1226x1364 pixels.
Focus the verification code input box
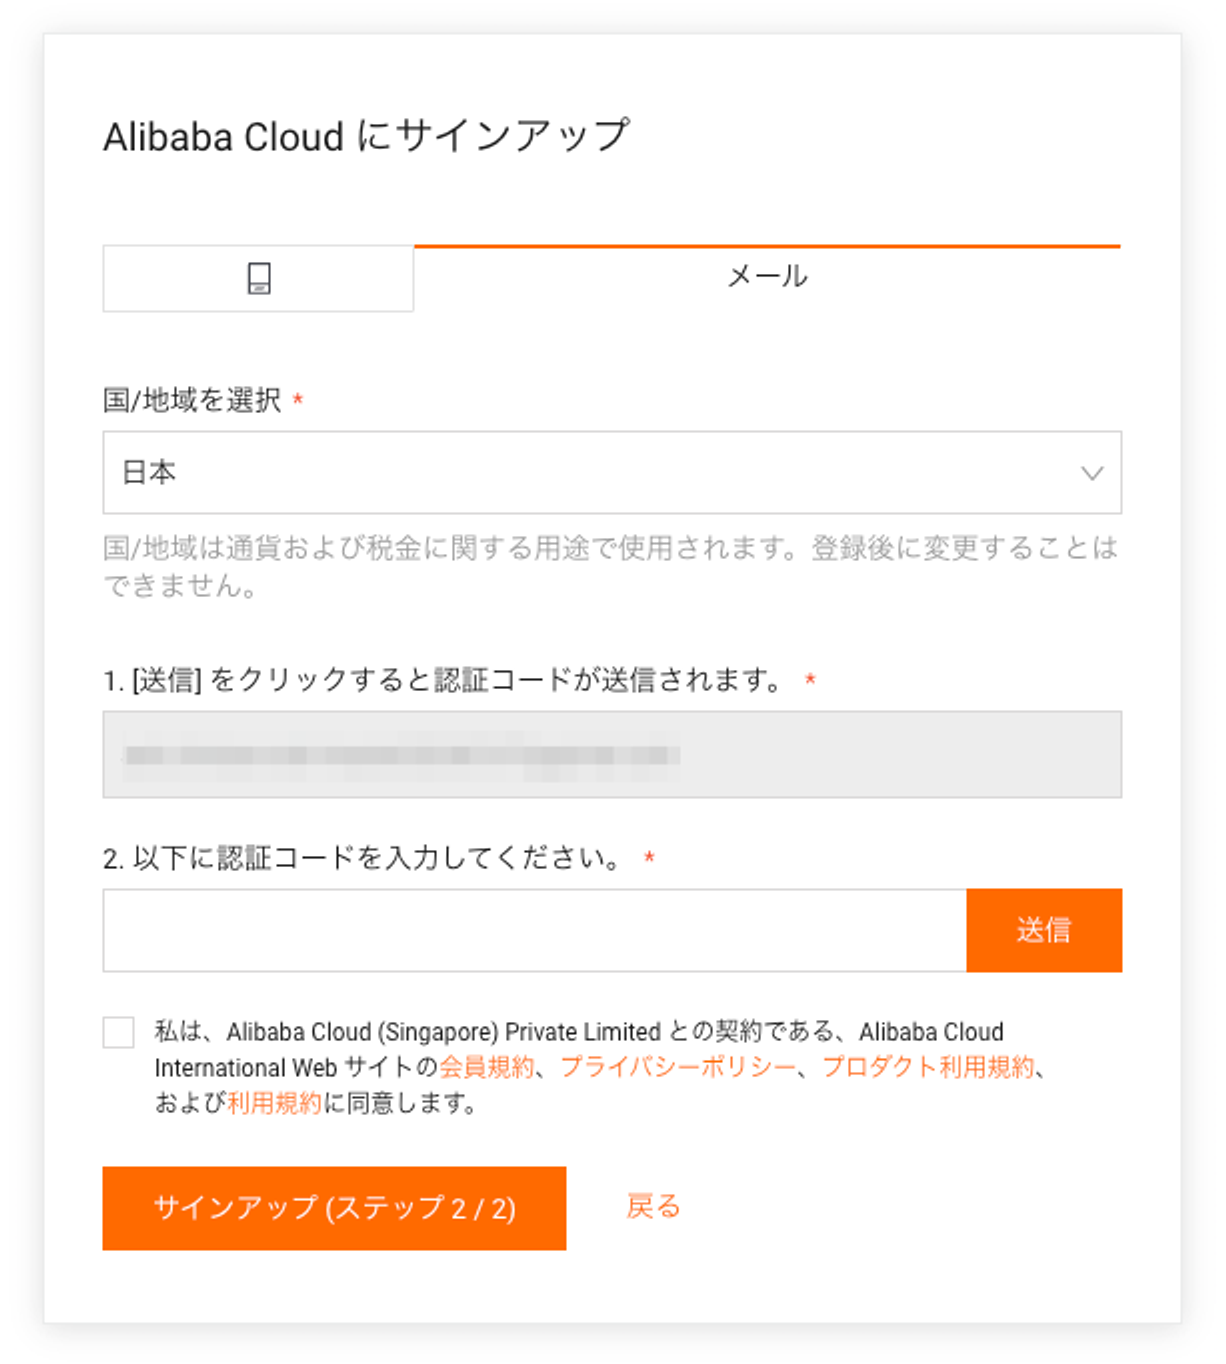coord(535,930)
